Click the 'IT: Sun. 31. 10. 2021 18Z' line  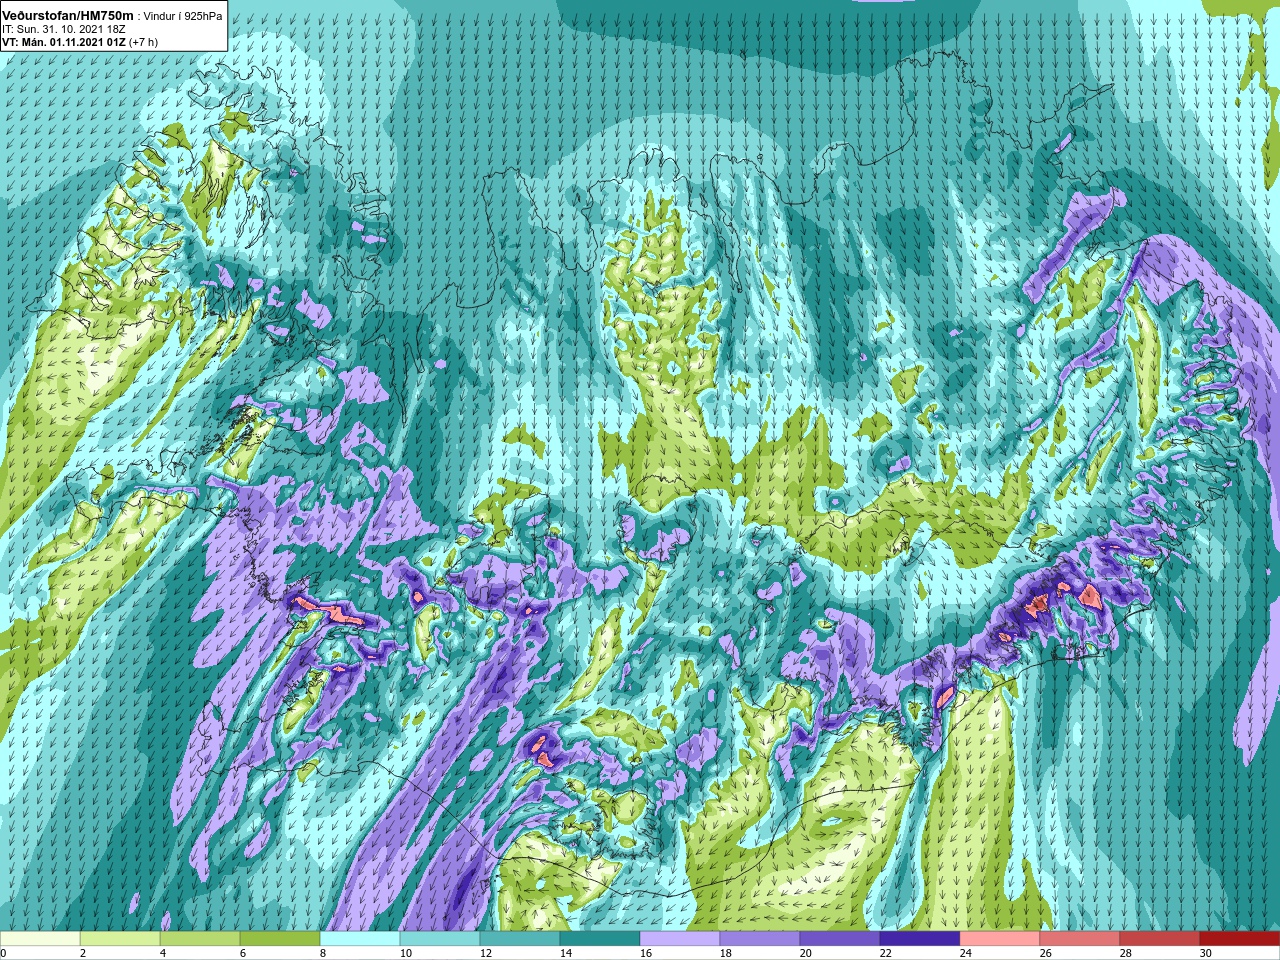[x=66, y=30]
